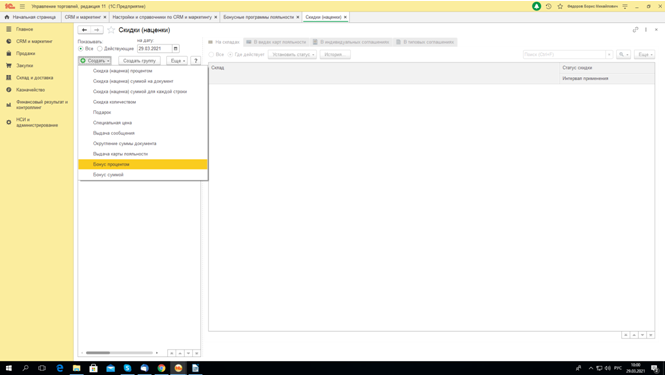Click the Поиск (Ctrl+F) search field

(x=564, y=54)
